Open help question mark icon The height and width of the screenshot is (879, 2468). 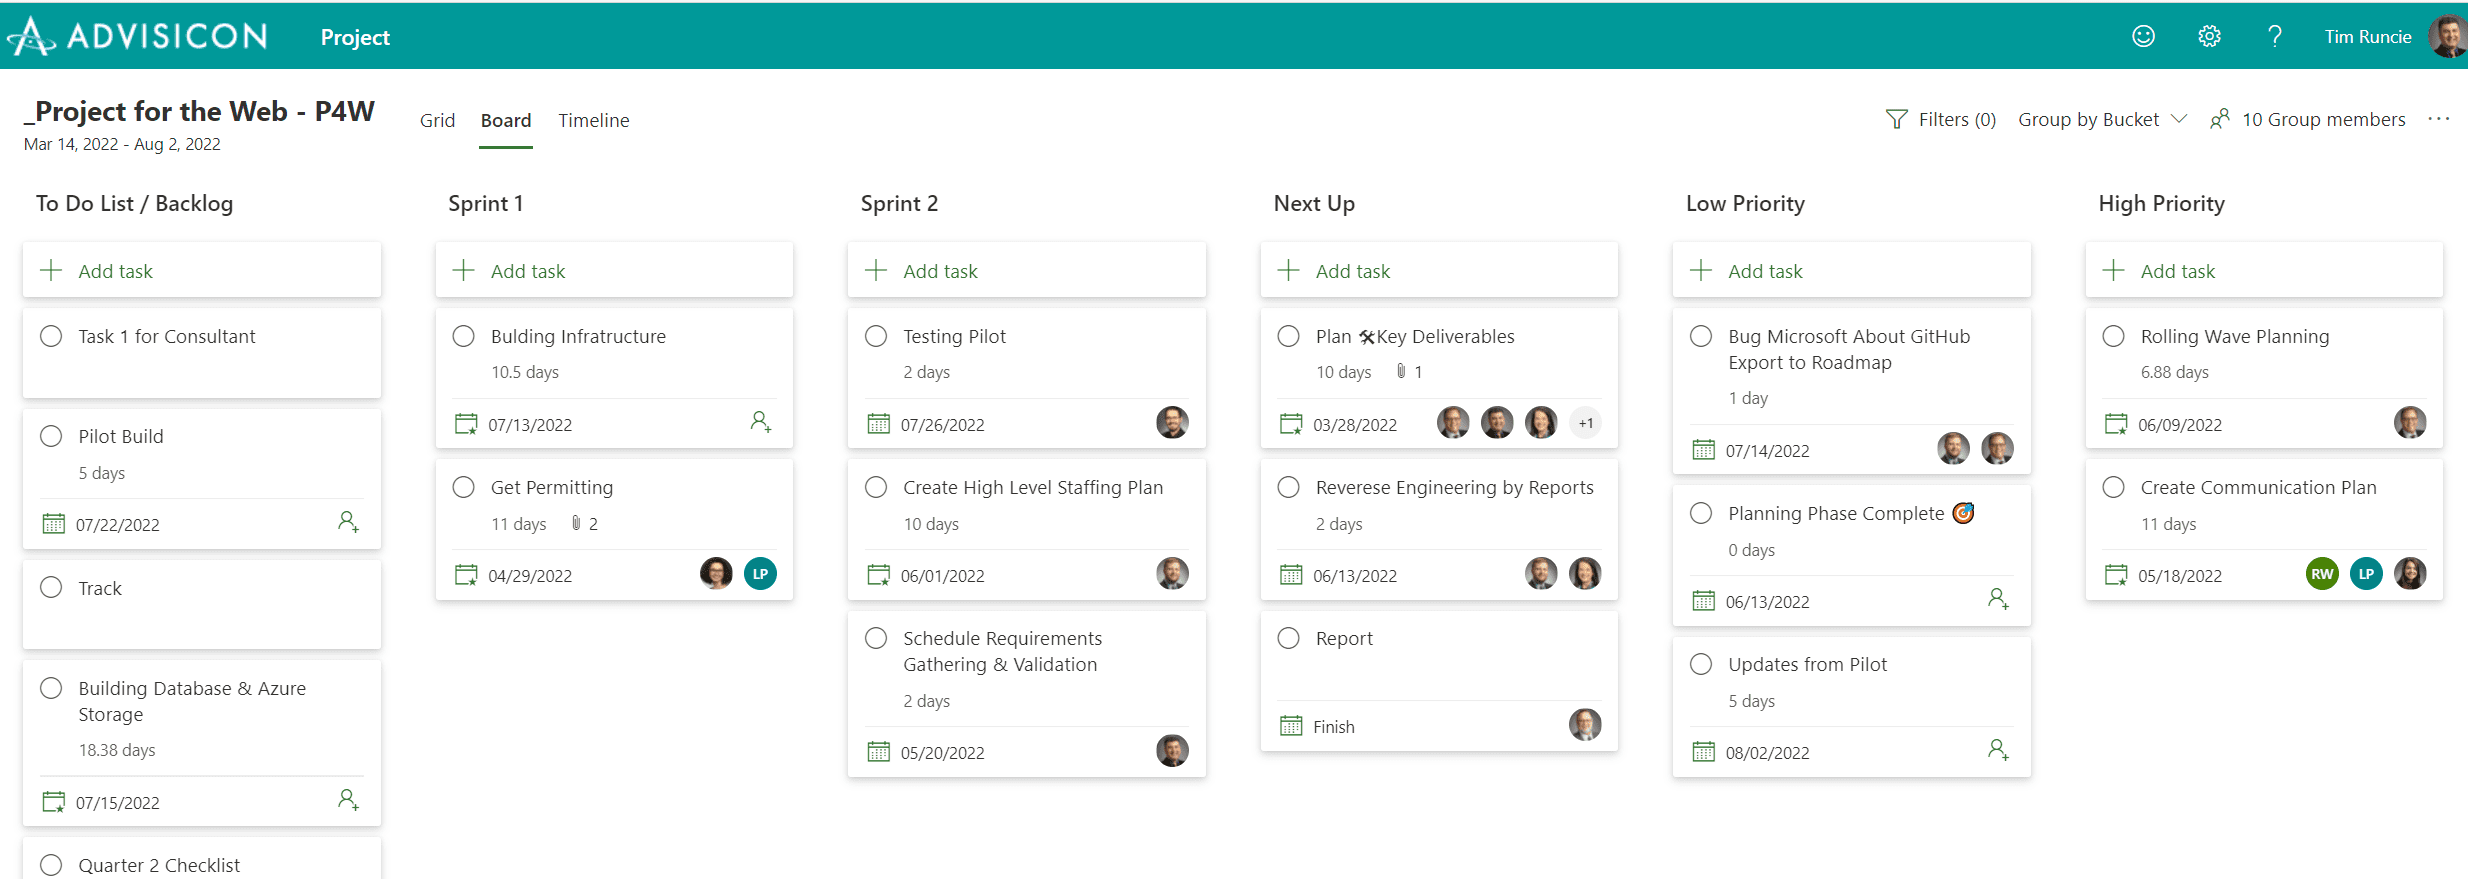coord(2275,37)
